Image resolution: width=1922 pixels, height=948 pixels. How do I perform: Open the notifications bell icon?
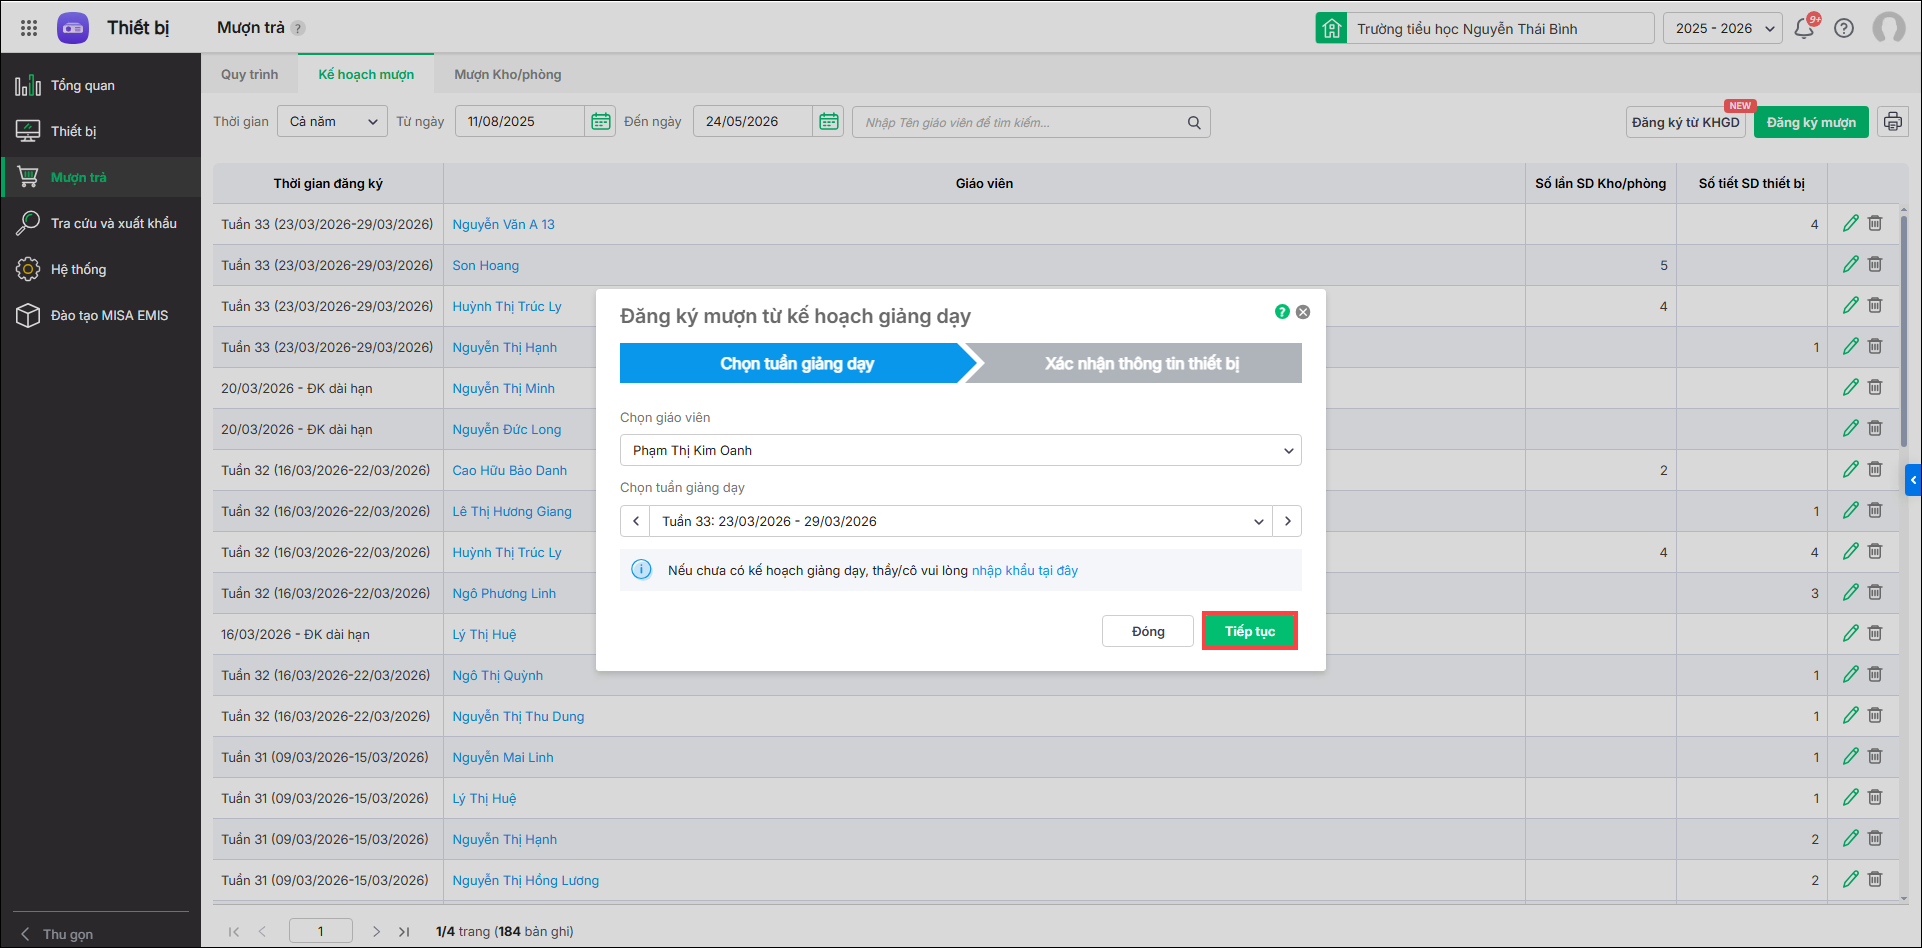[x=1804, y=28]
